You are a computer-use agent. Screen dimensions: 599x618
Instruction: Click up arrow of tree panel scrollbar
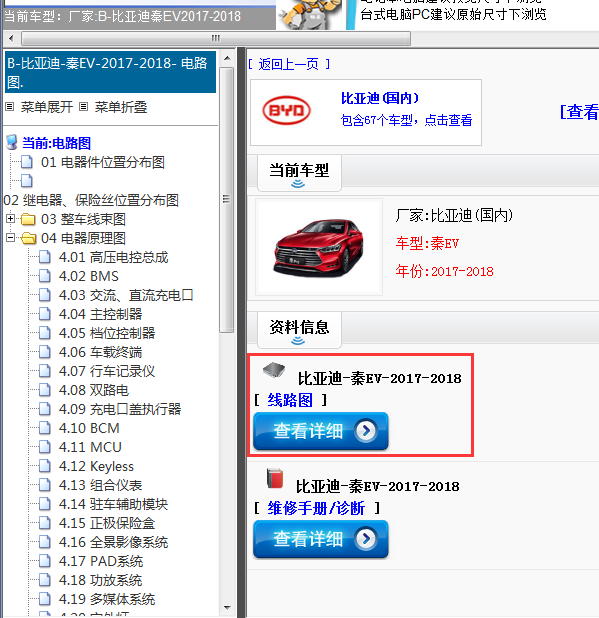pyautogui.click(x=227, y=58)
